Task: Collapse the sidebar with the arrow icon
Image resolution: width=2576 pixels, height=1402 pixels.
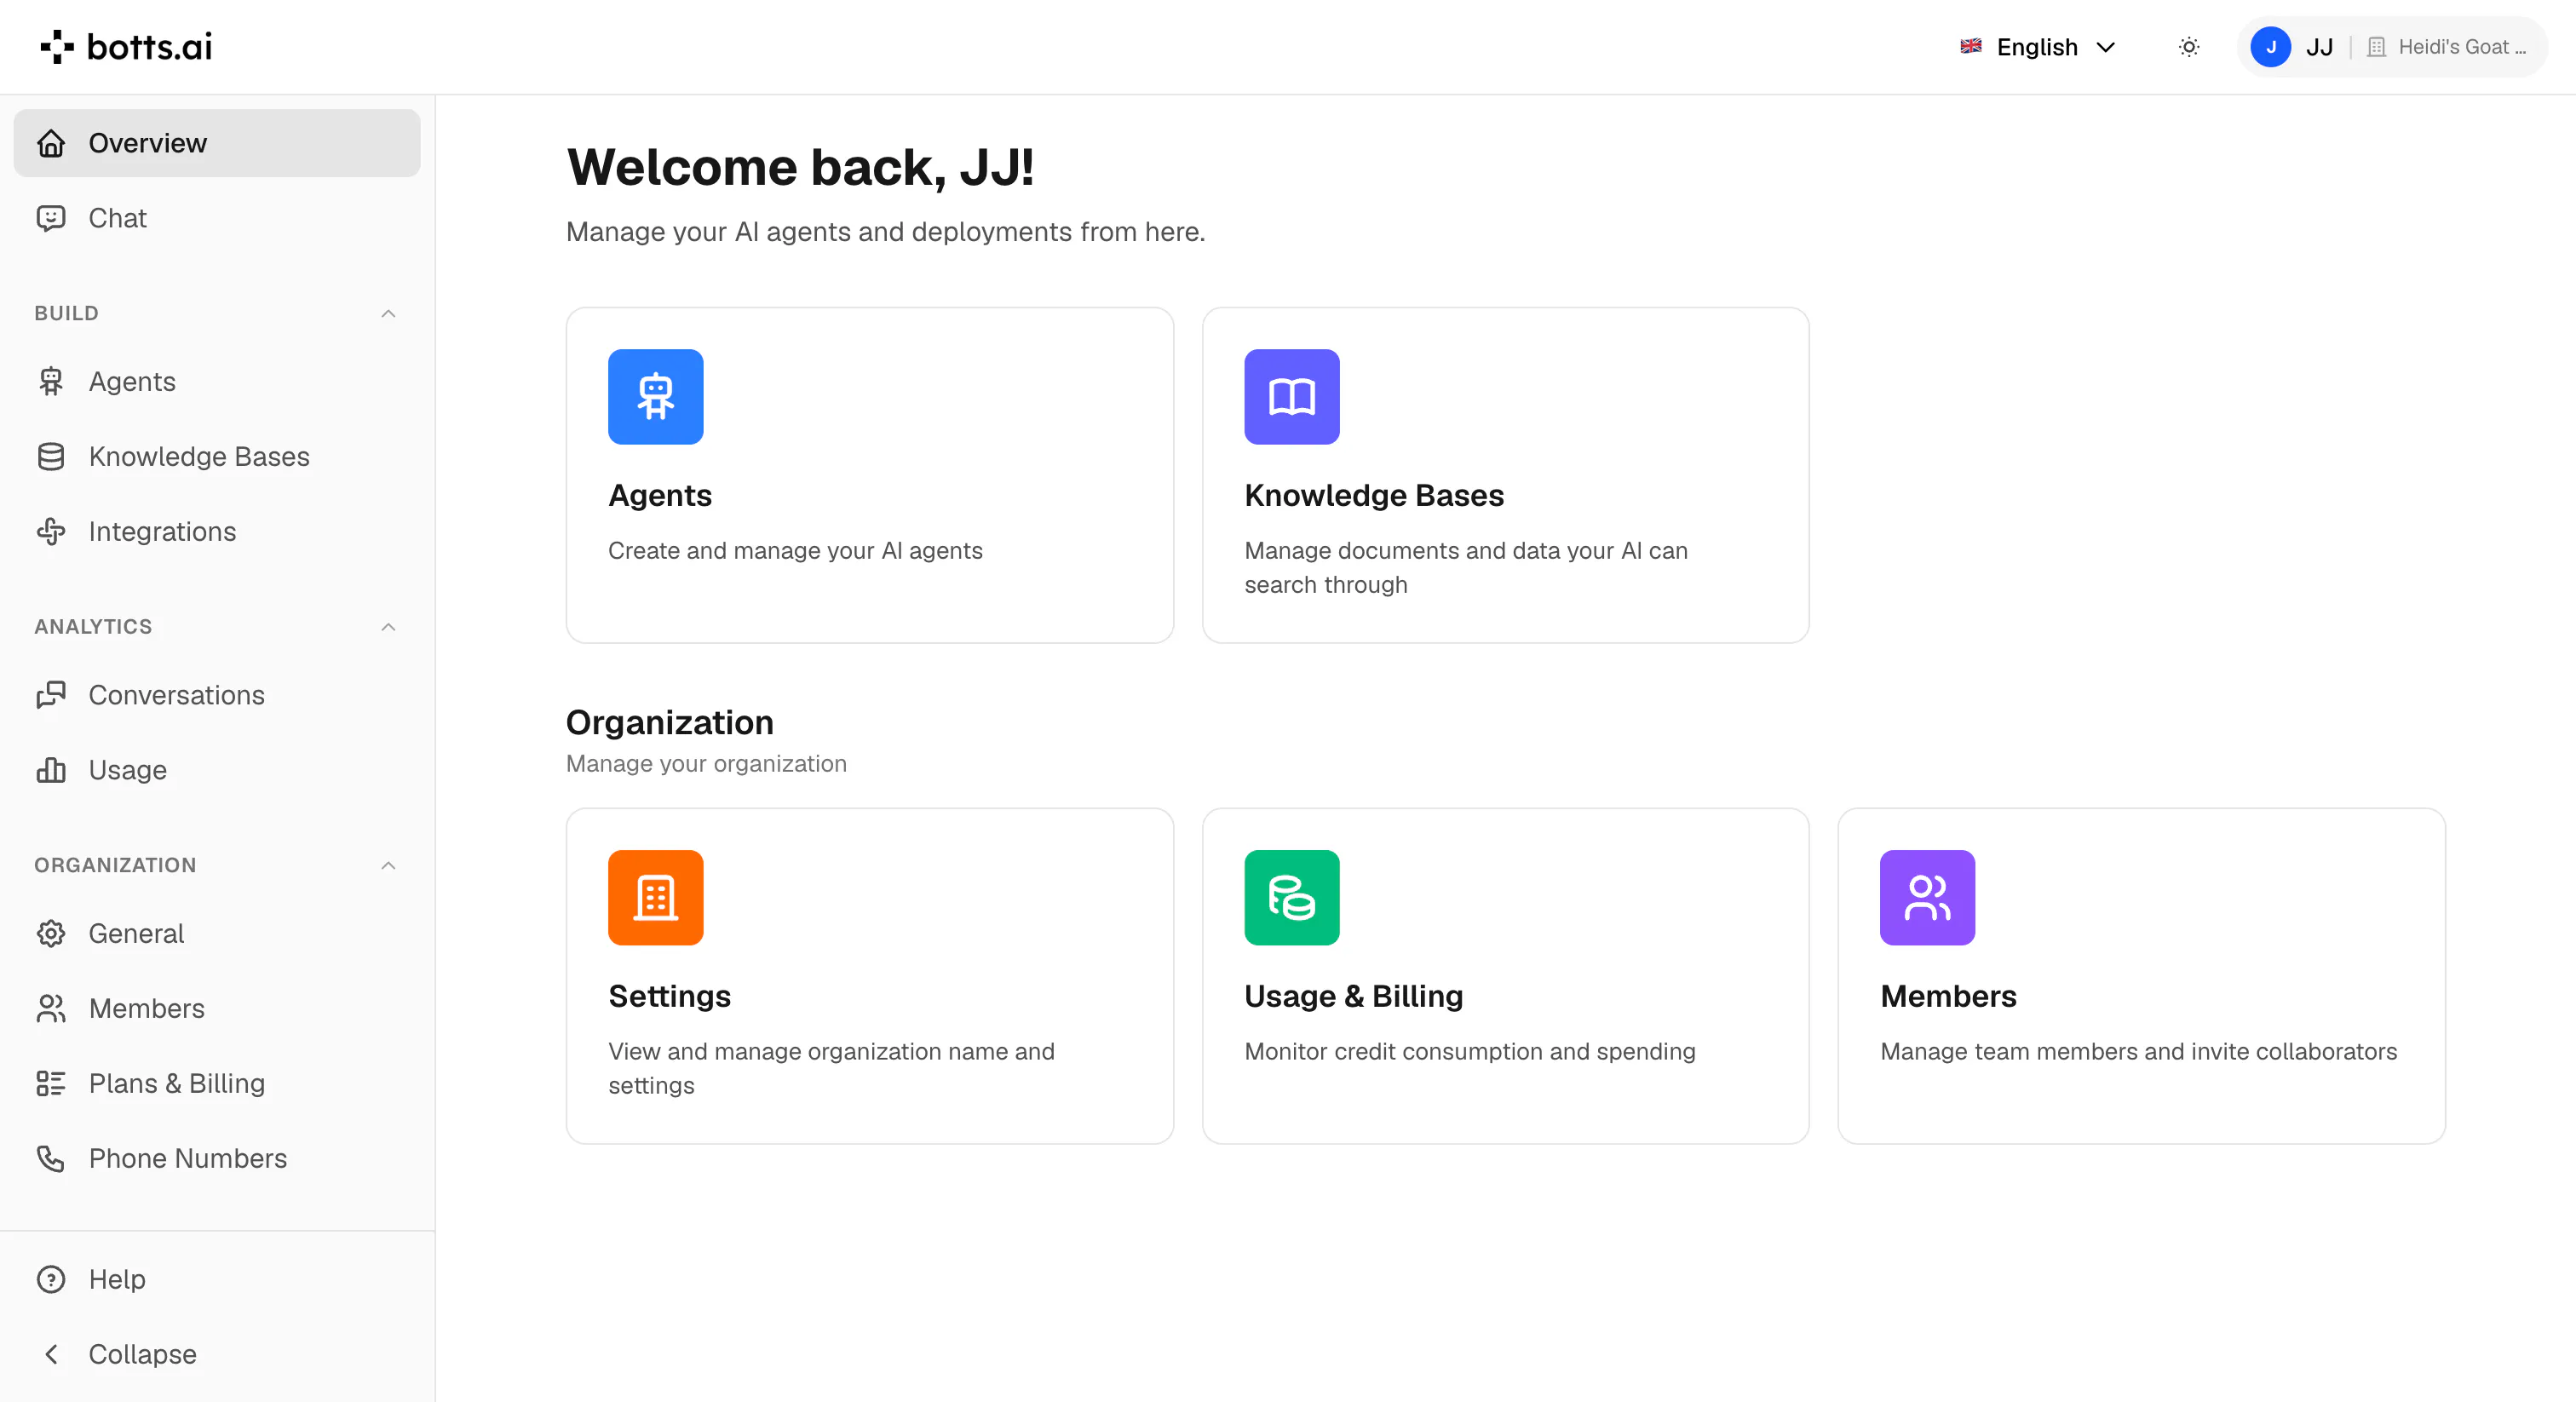Action: point(51,1355)
